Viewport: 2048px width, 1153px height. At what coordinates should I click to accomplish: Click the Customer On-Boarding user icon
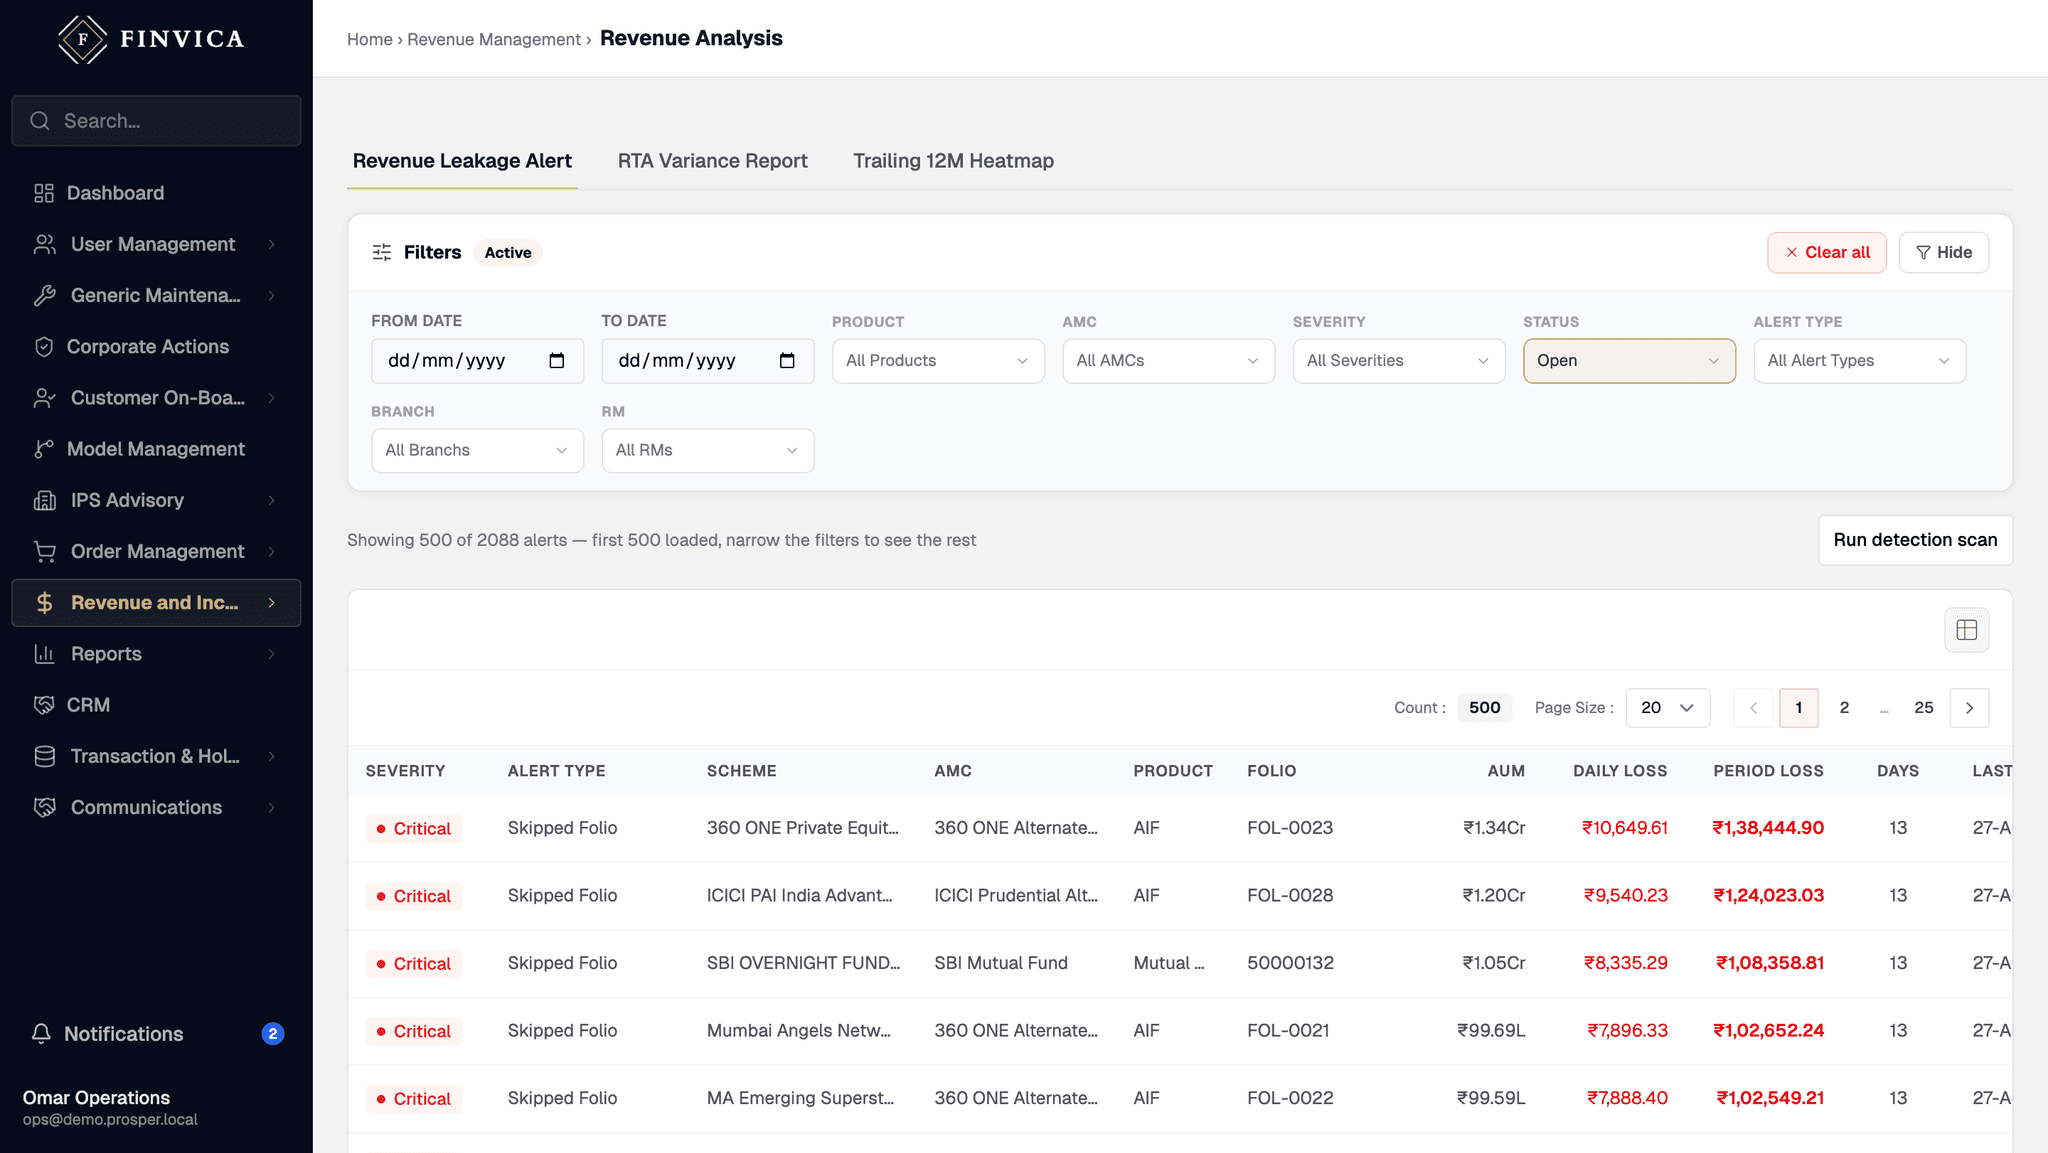click(x=44, y=398)
